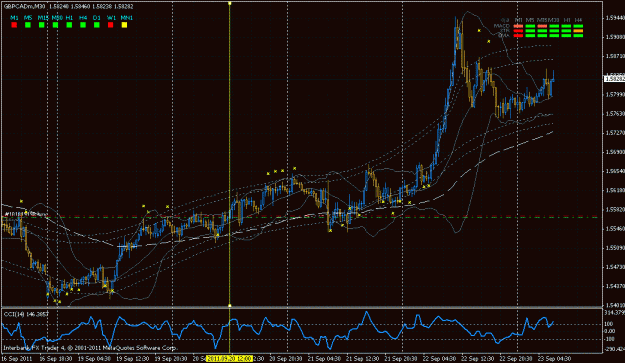
Task: Click the MACD row label in signal panel
Action: tap(501, 26)
